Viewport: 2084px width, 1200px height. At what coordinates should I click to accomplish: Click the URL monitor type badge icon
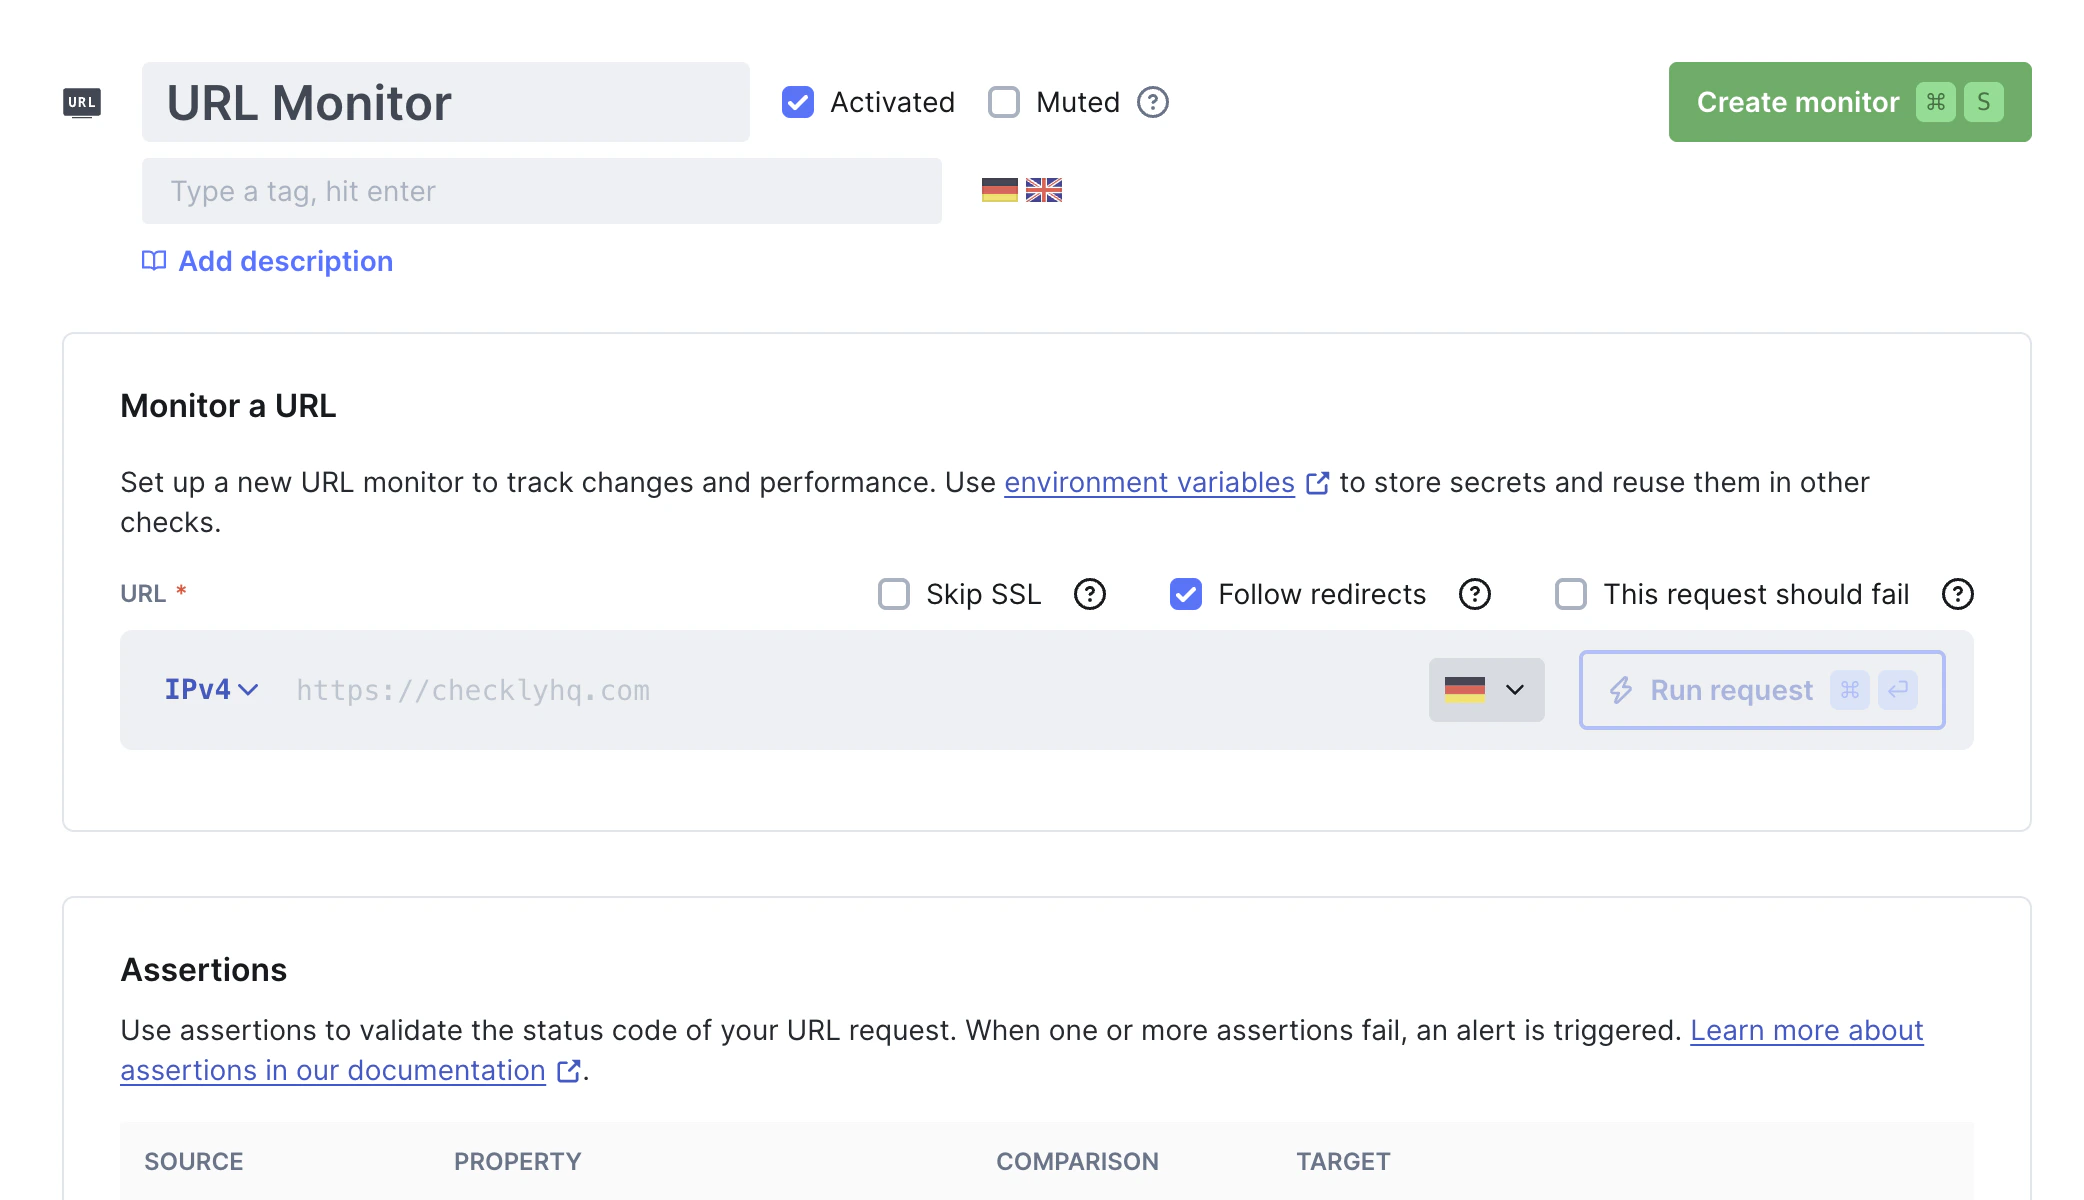click(81, 101)
